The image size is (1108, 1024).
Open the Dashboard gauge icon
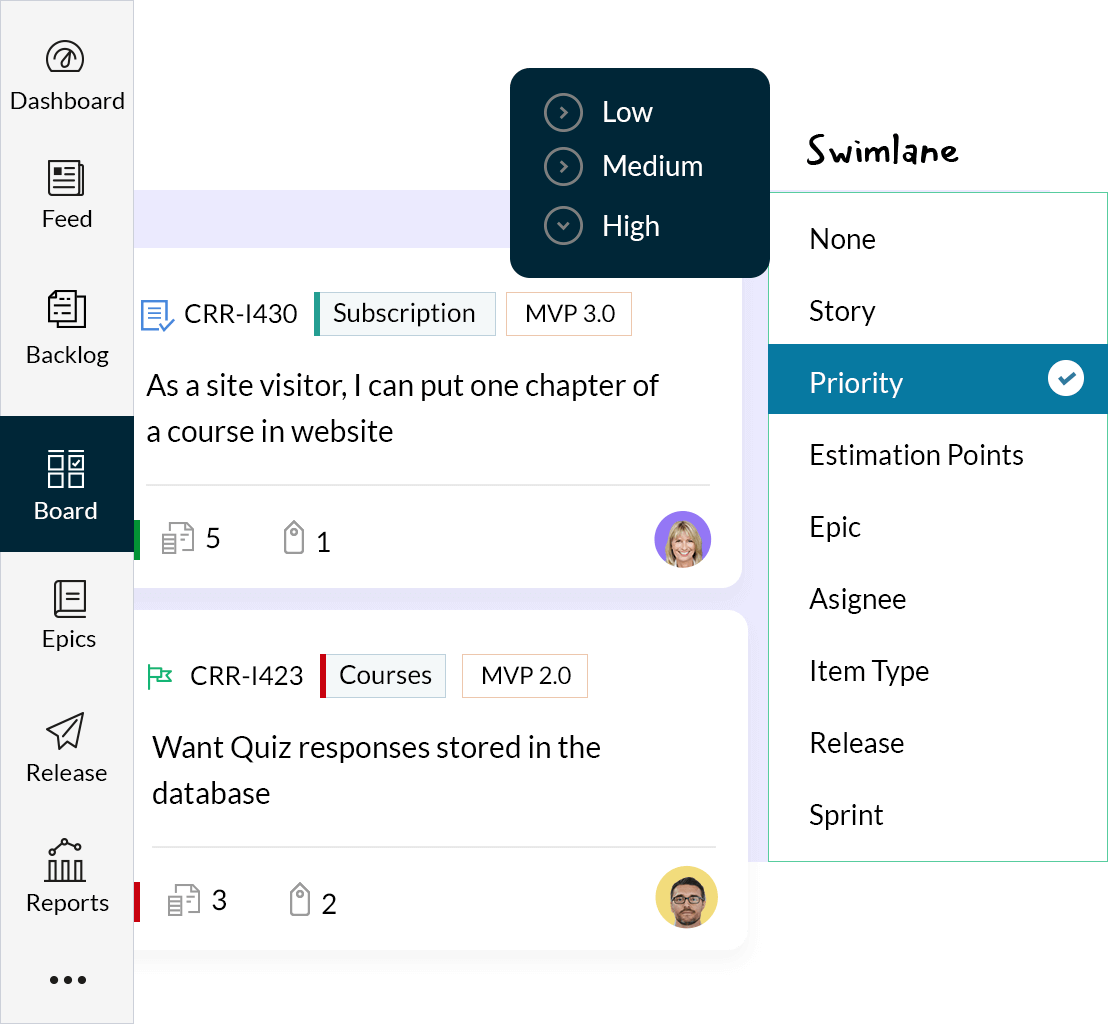click(x=66, y=57)
